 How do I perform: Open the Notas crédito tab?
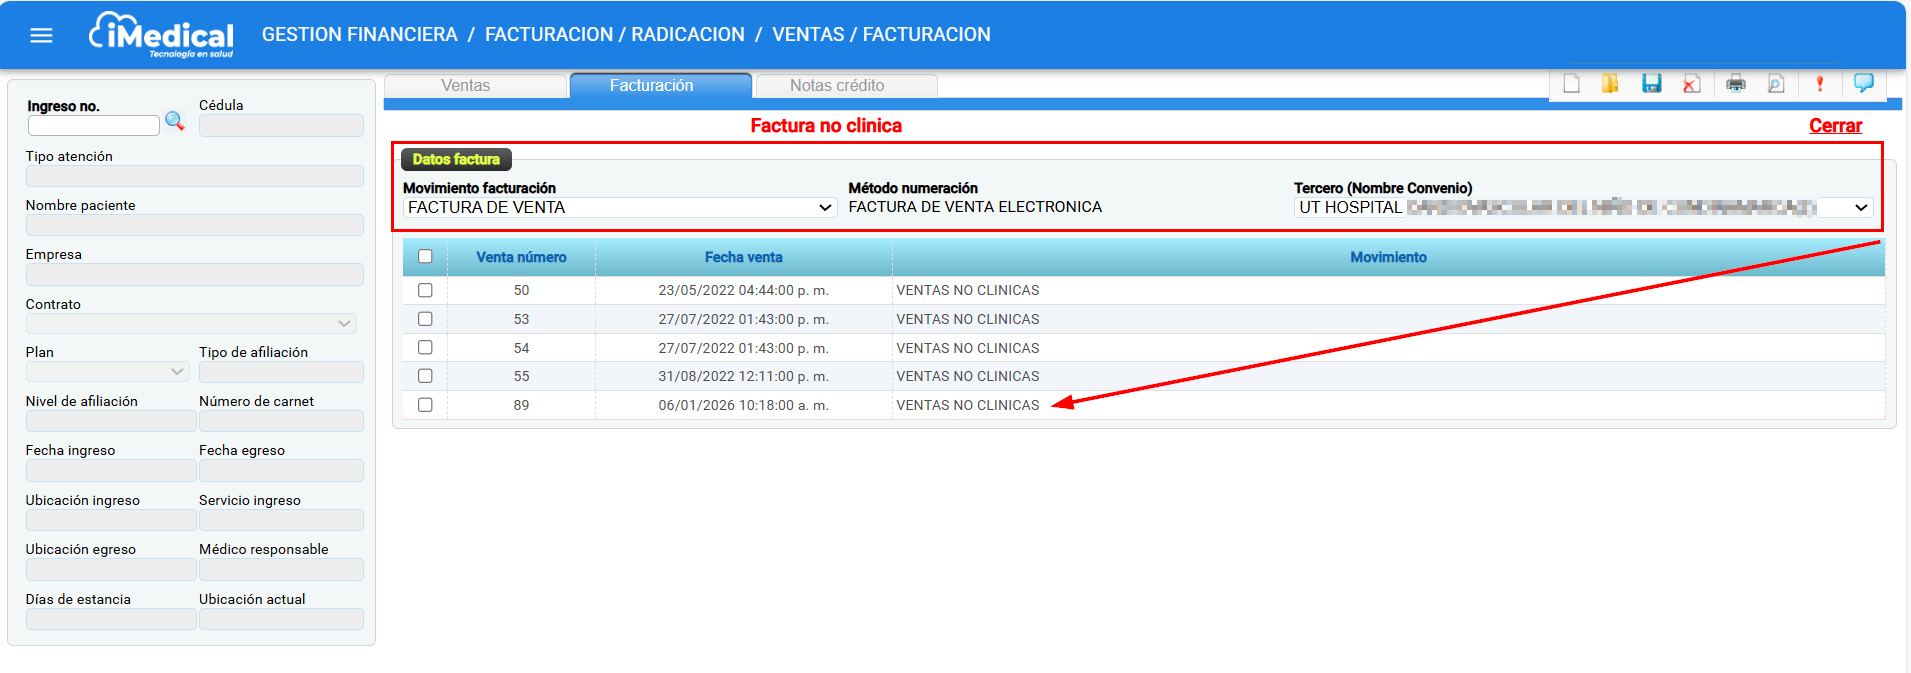pyautogui.click(x=837, y=86)
